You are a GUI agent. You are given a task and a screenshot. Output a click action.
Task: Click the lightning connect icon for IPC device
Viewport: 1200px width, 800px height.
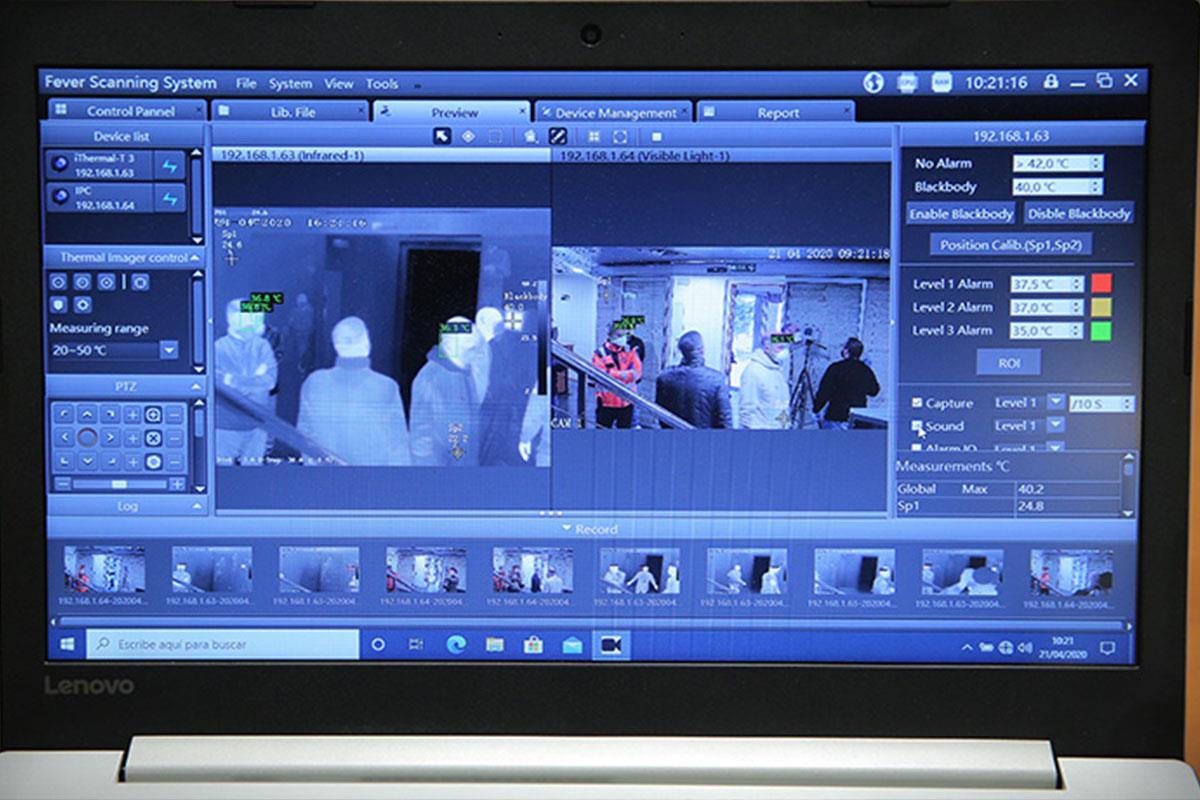point(169,198)
